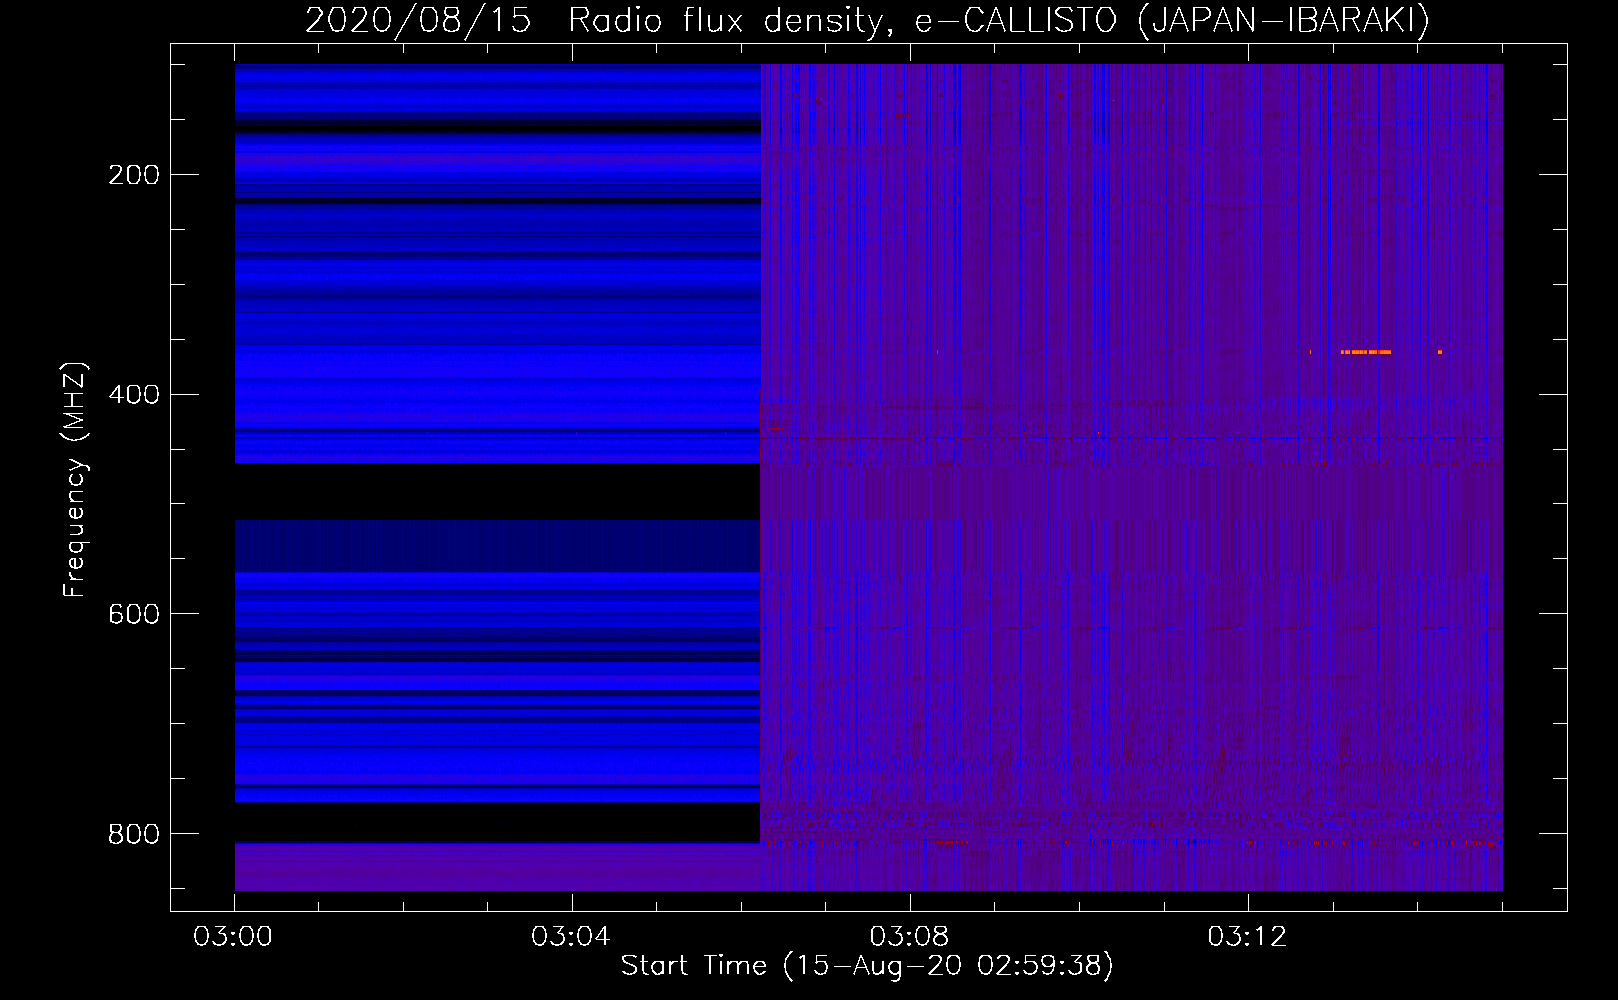Image resolution: width=1618 pixels, height=1000 pixels.
Task: Click the Frequency (MHZ) axis title
Action: [x=75, y=479]
